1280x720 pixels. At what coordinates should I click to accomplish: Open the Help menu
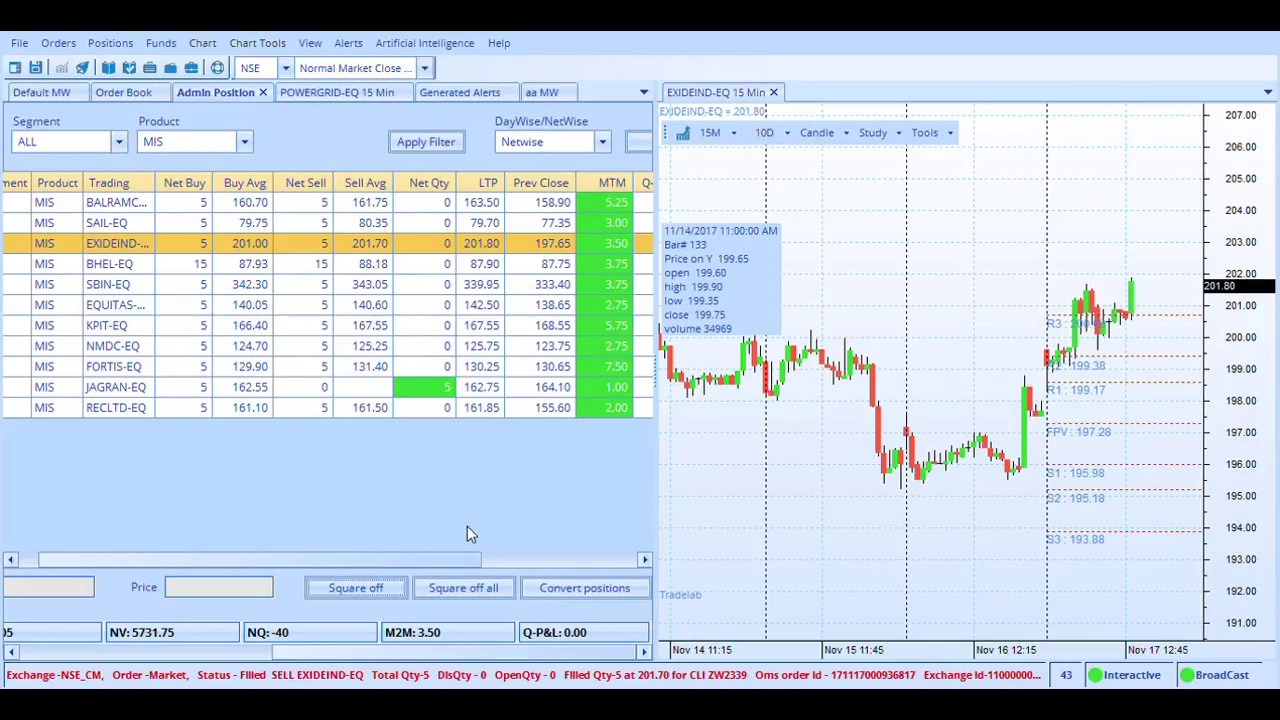[499, 43]
